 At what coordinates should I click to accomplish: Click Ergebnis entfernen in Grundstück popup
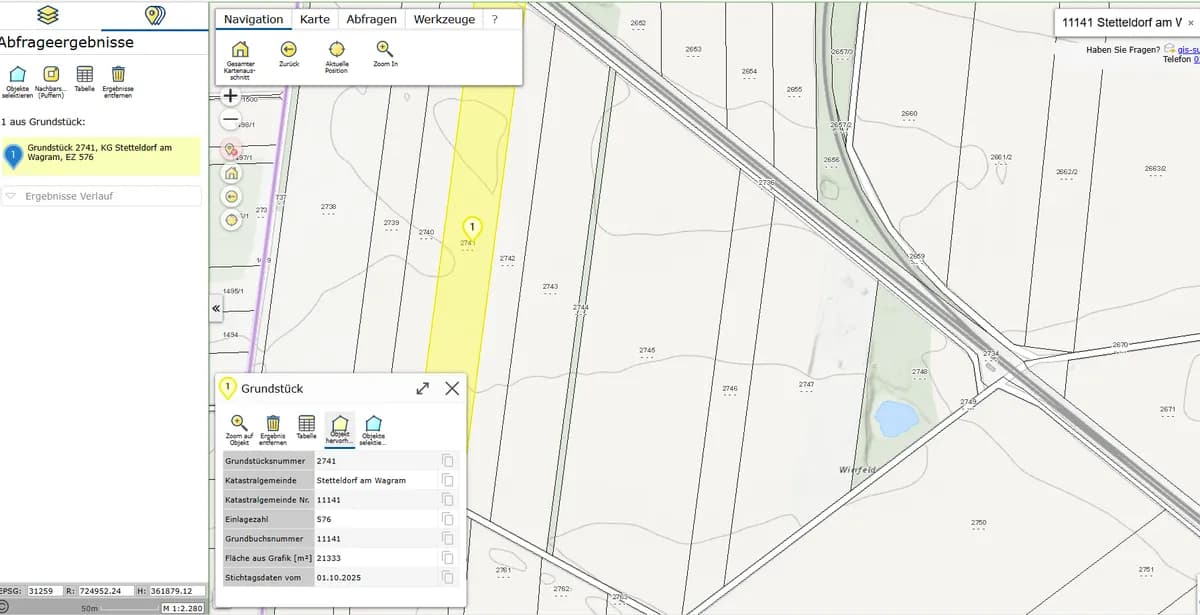(x=273, y=429)
